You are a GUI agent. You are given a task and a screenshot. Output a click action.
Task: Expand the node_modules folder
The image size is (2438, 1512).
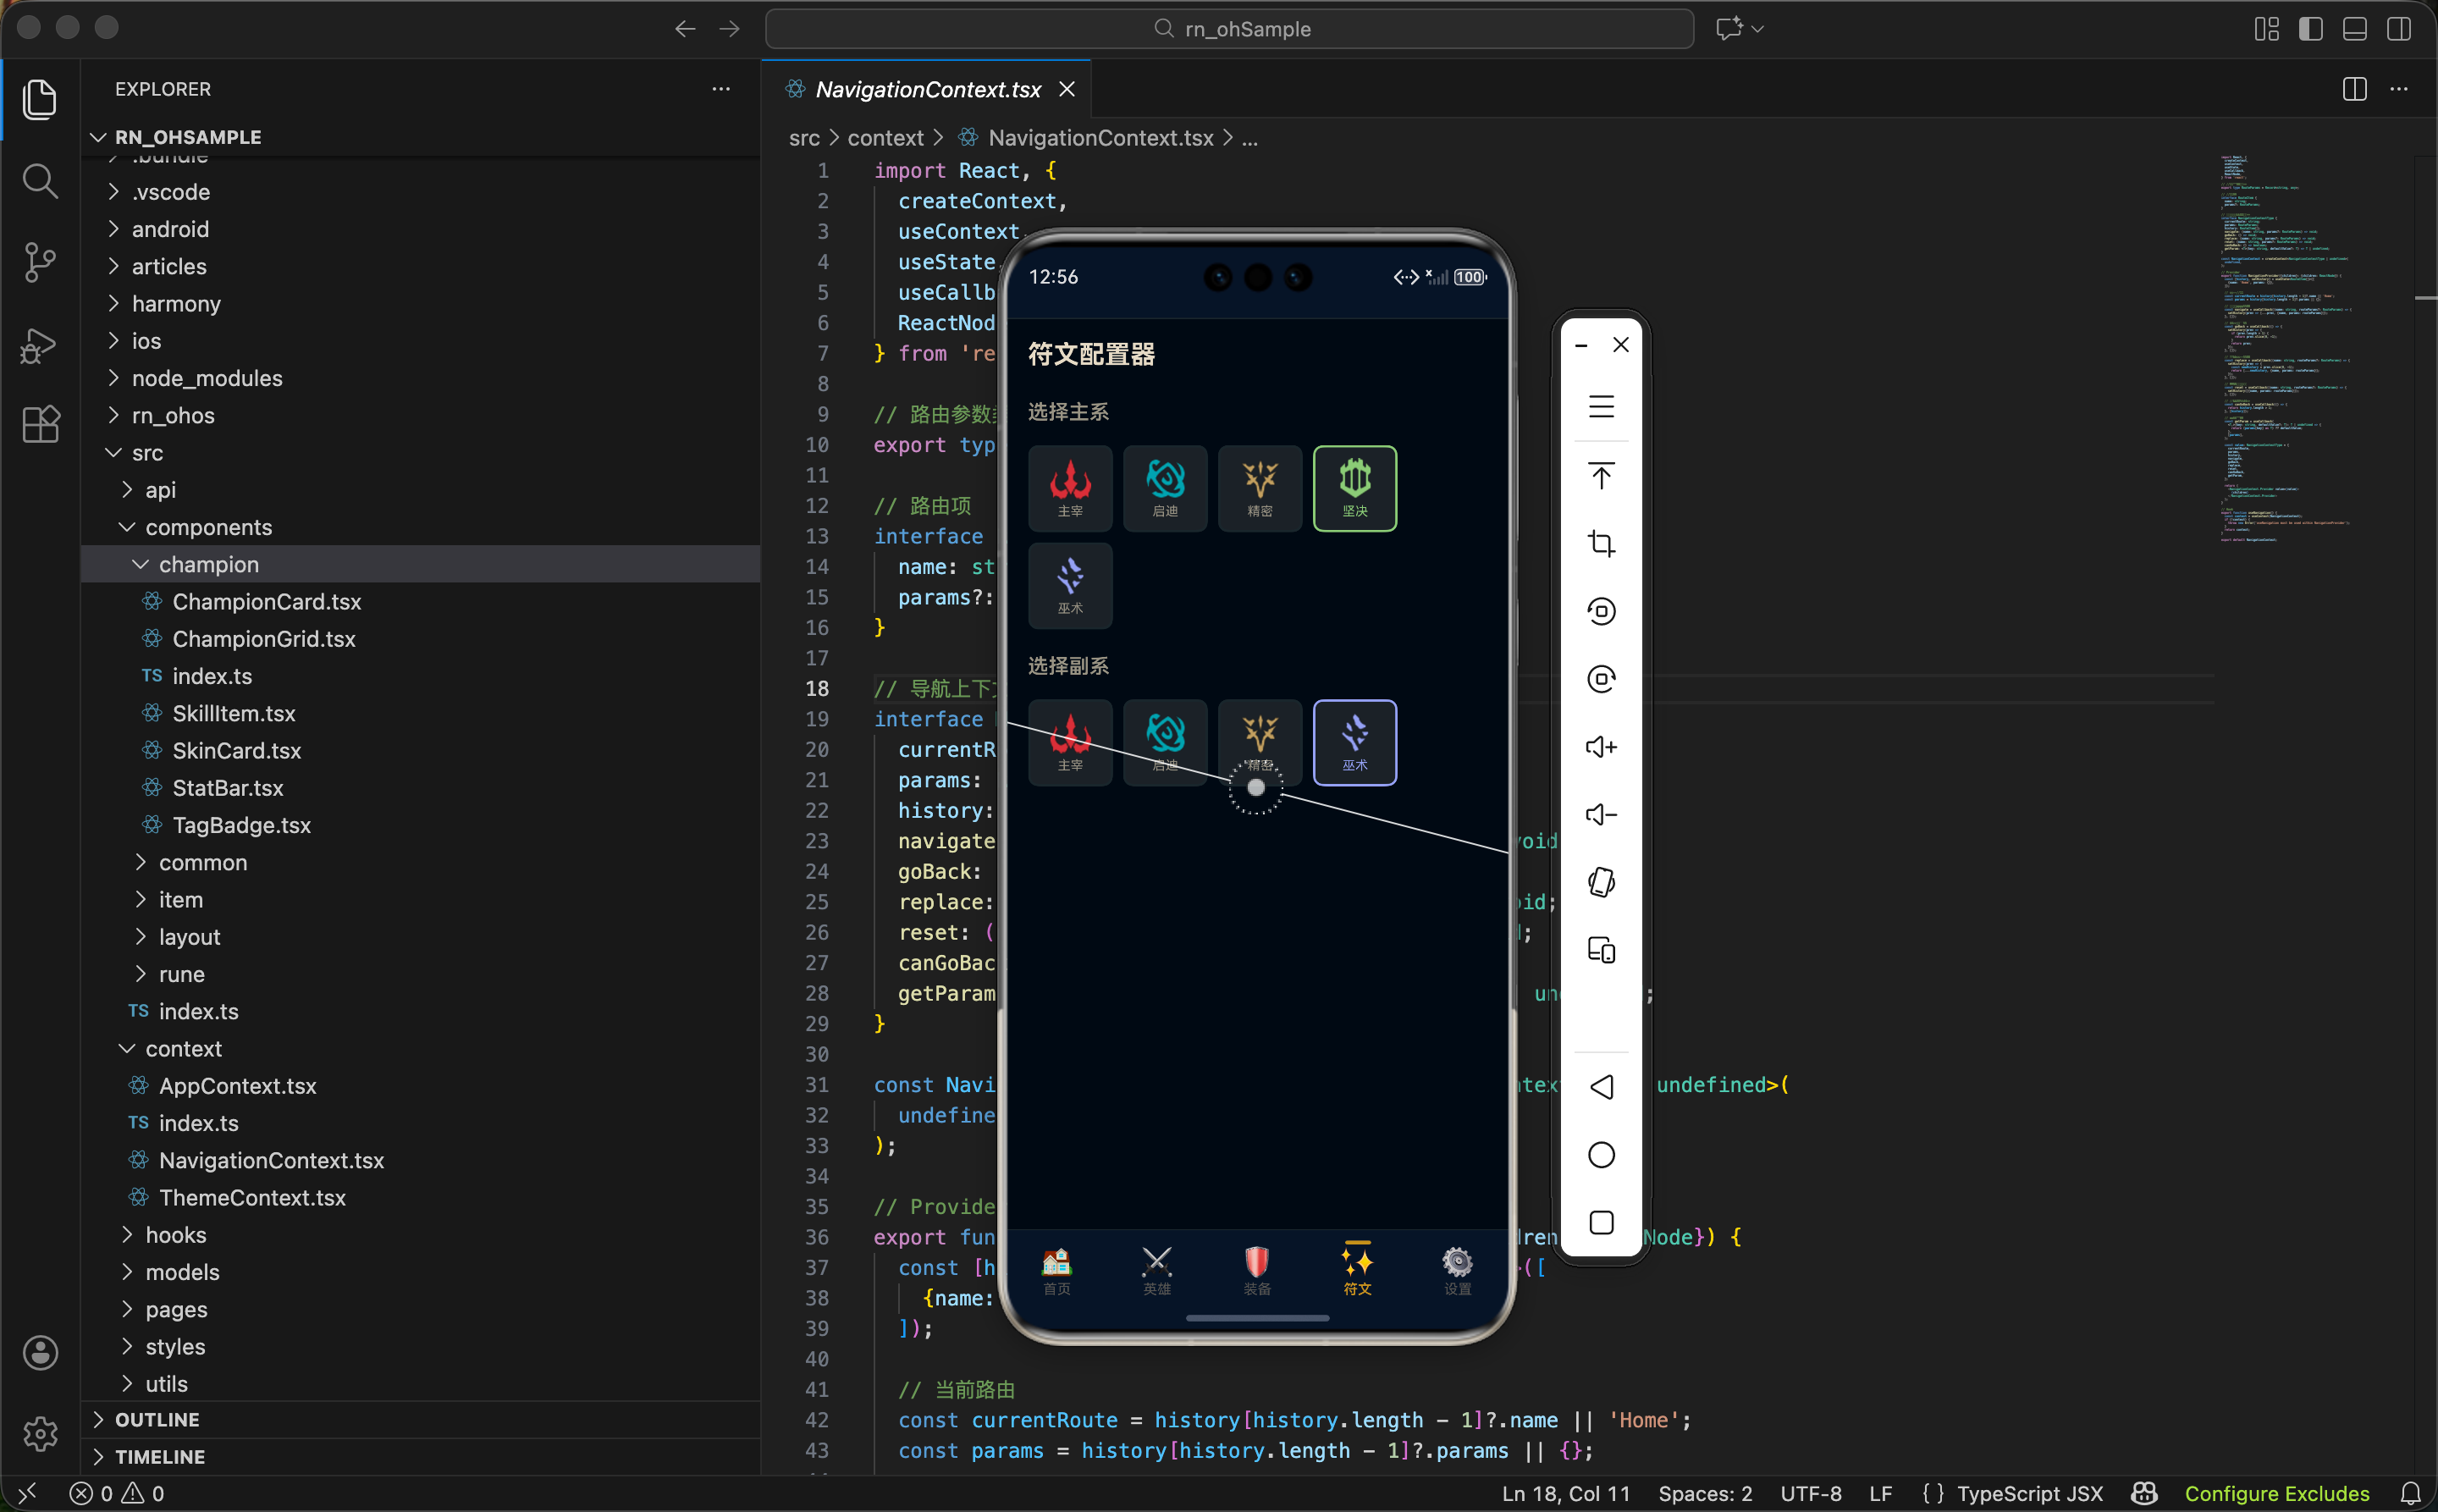click(x=207, y=378)
